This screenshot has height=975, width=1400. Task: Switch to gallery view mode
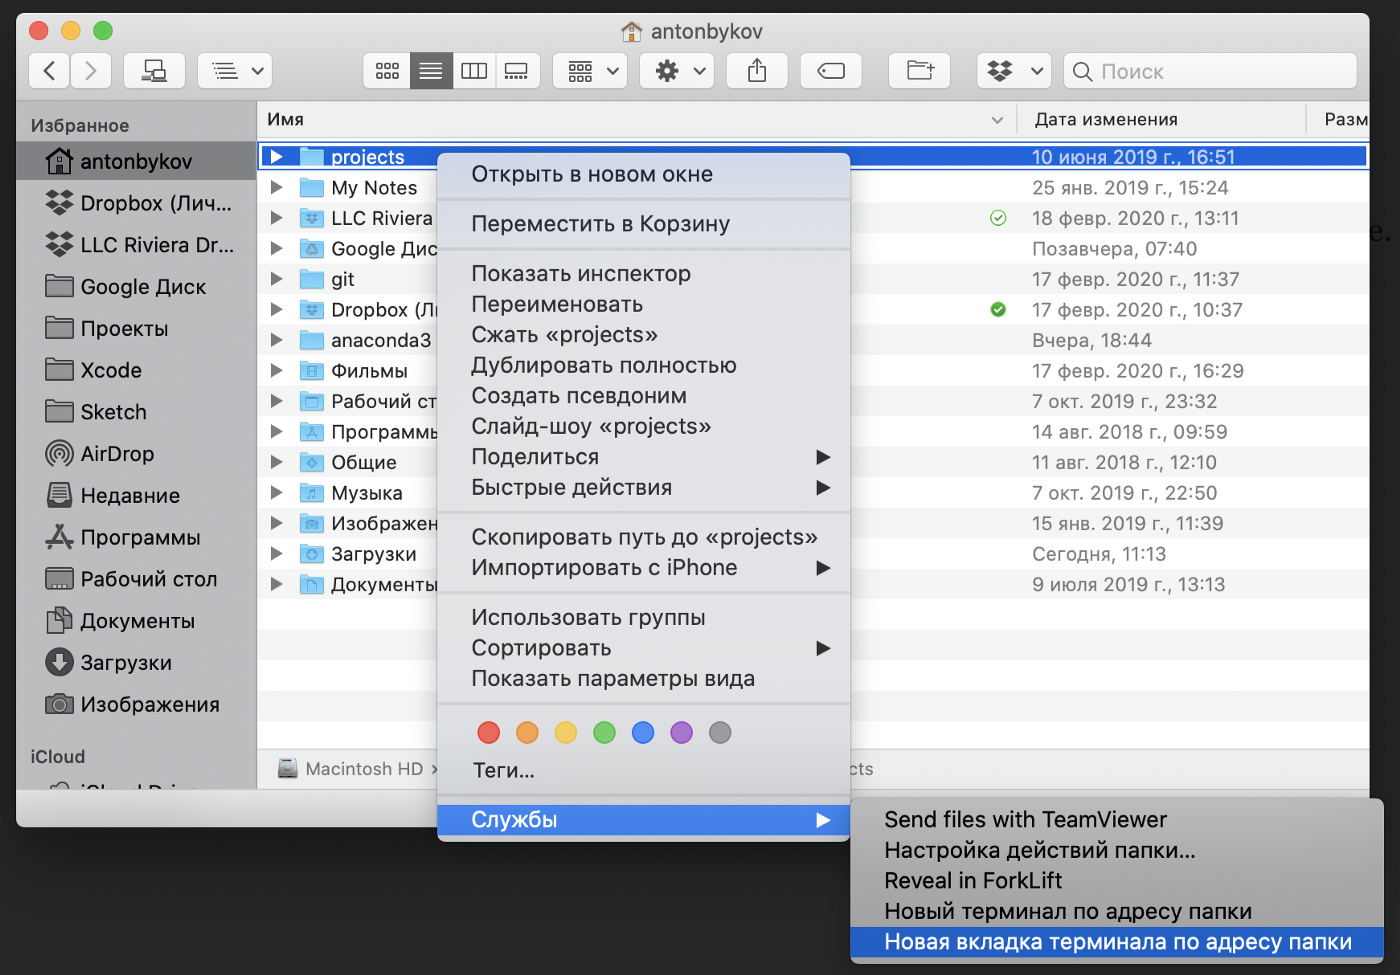tap(517, 71)
